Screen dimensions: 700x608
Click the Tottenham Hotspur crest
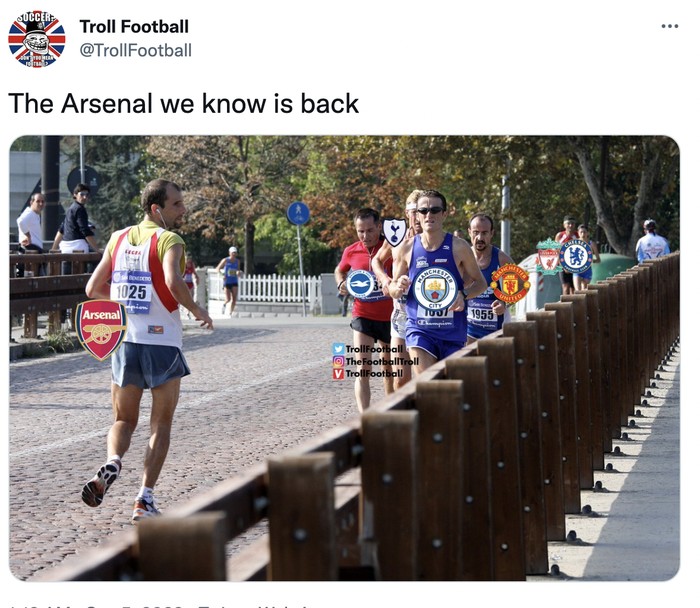[394, 232]
